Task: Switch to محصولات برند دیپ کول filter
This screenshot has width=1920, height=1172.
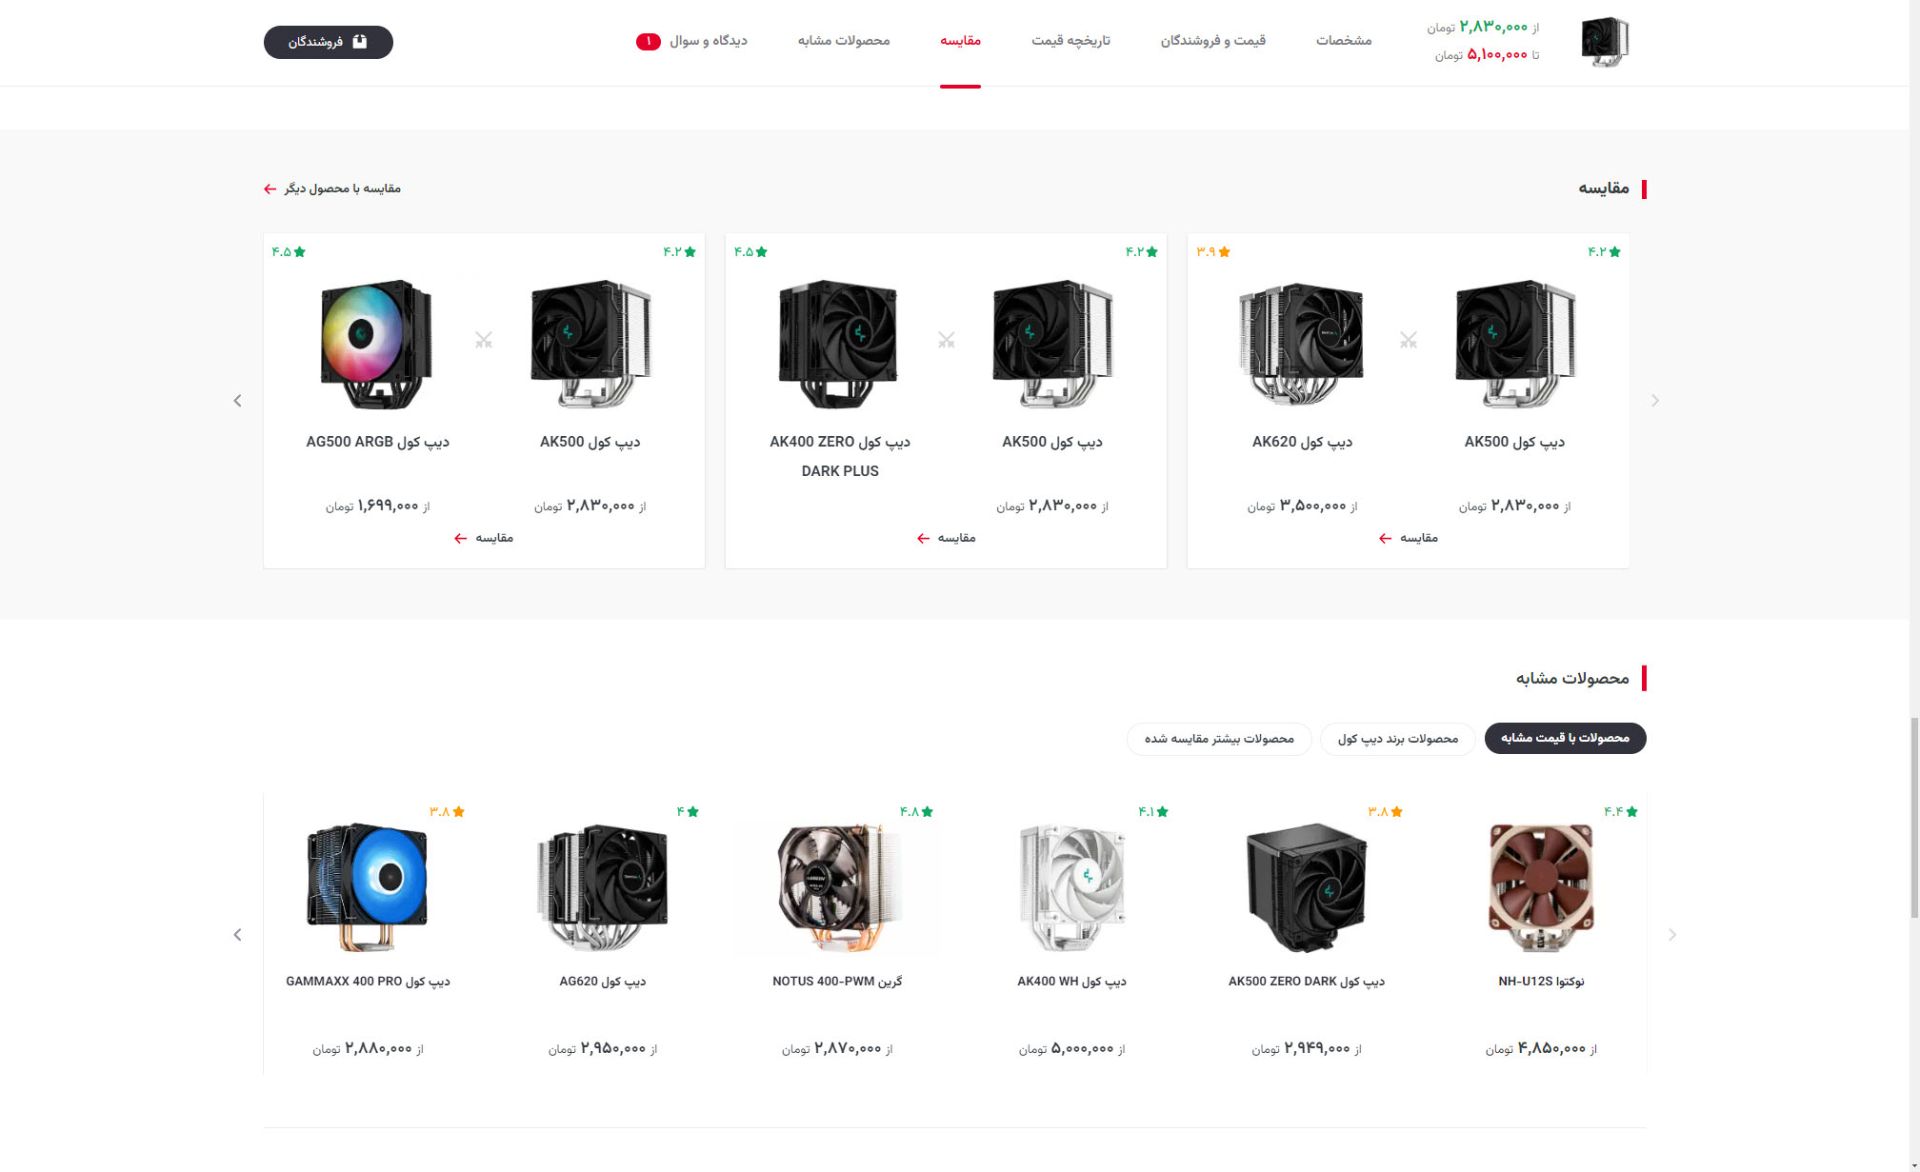Action: [x=1398, y=738]
